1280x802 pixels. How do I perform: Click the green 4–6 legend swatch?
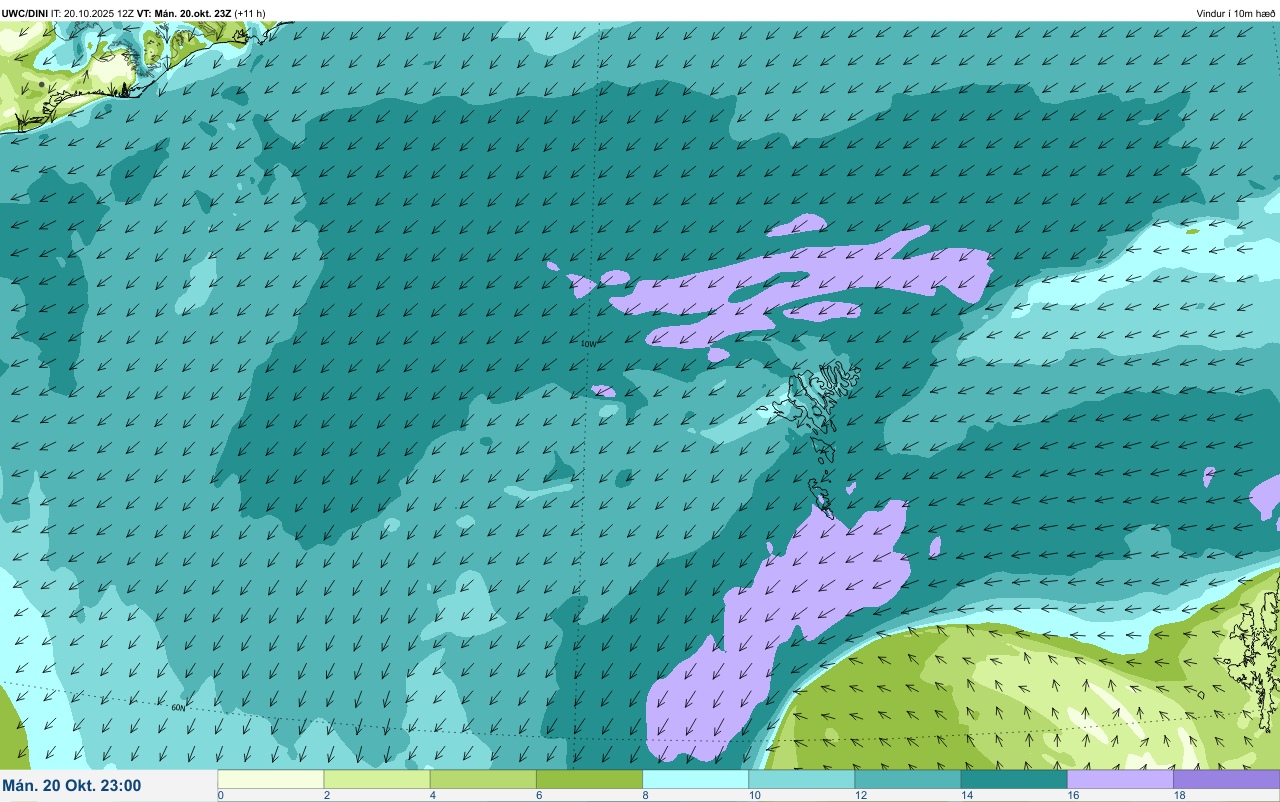point(483,779)
